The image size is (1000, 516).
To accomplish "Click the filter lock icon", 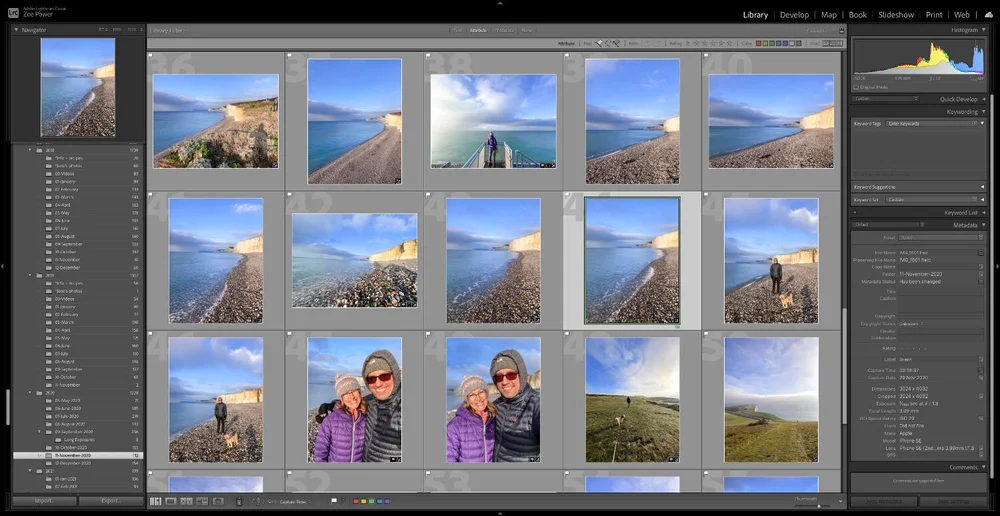I will pos(842,30).
